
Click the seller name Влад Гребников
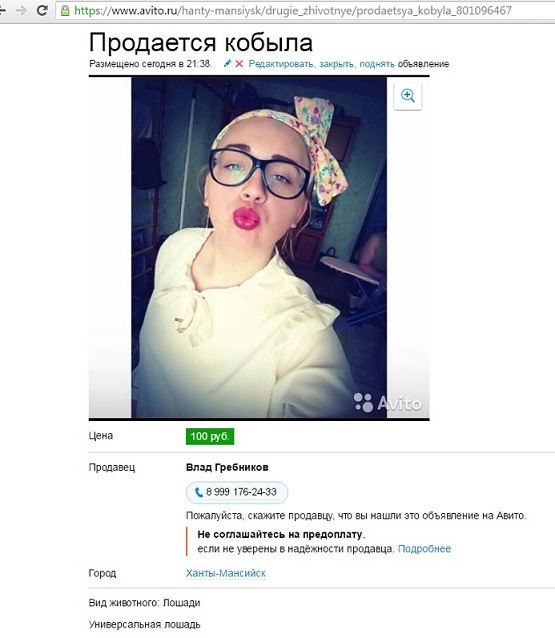click(227, 467)
